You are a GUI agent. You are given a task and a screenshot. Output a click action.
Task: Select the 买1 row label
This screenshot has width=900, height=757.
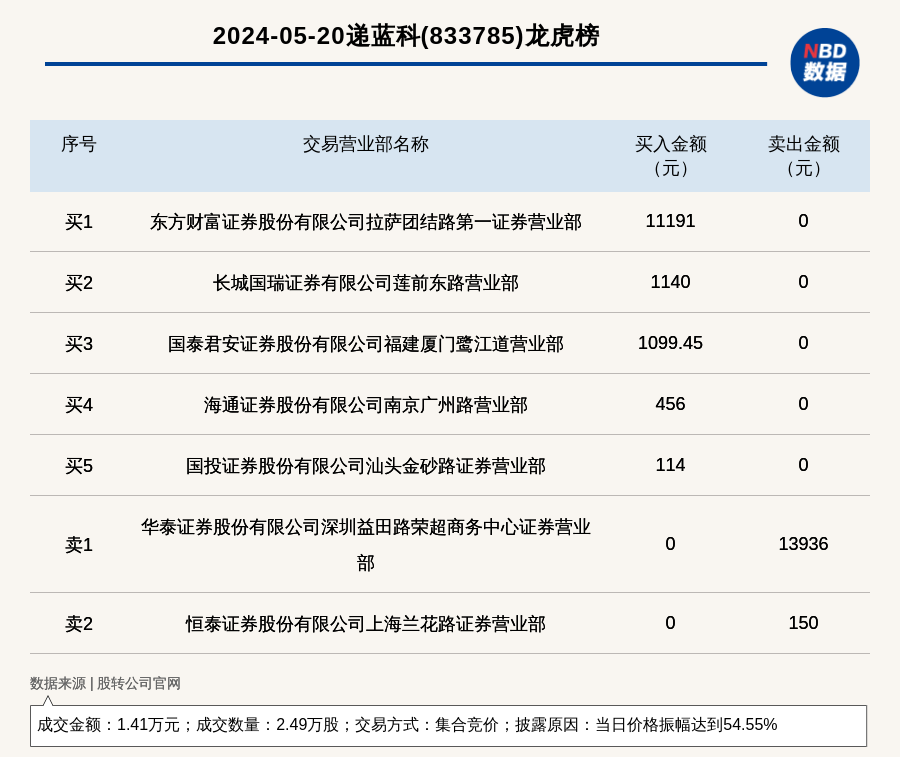79,222
